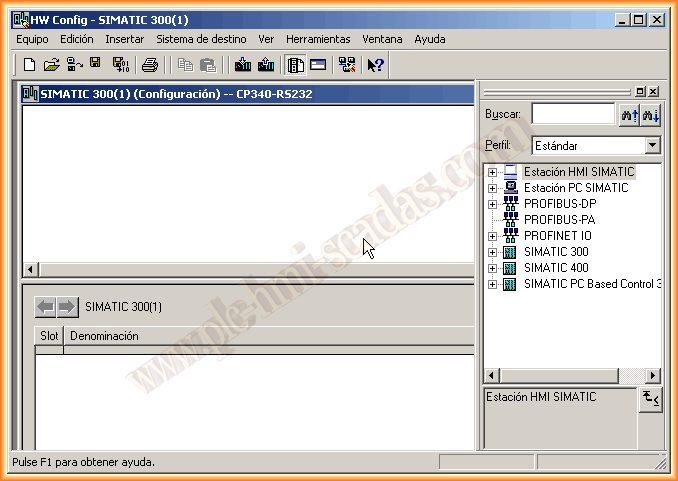Click the New document toolbar icon
The width and height of the screenshot is (678, 481).
point(30,65)
